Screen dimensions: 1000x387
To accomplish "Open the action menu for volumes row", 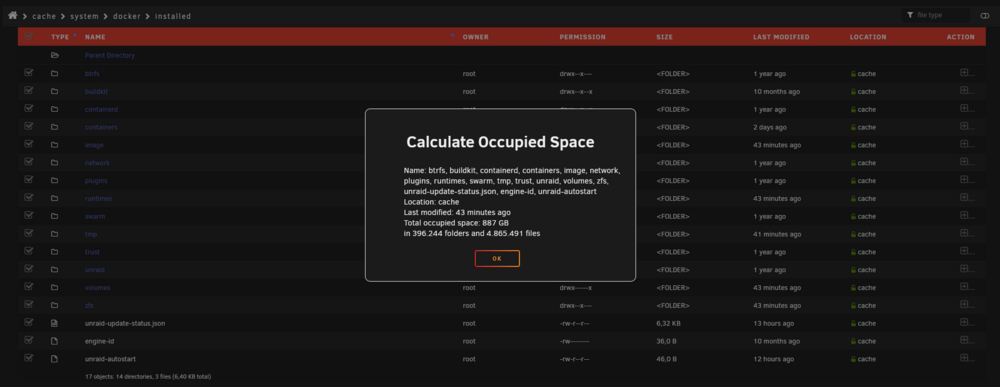I will [967, 288].
